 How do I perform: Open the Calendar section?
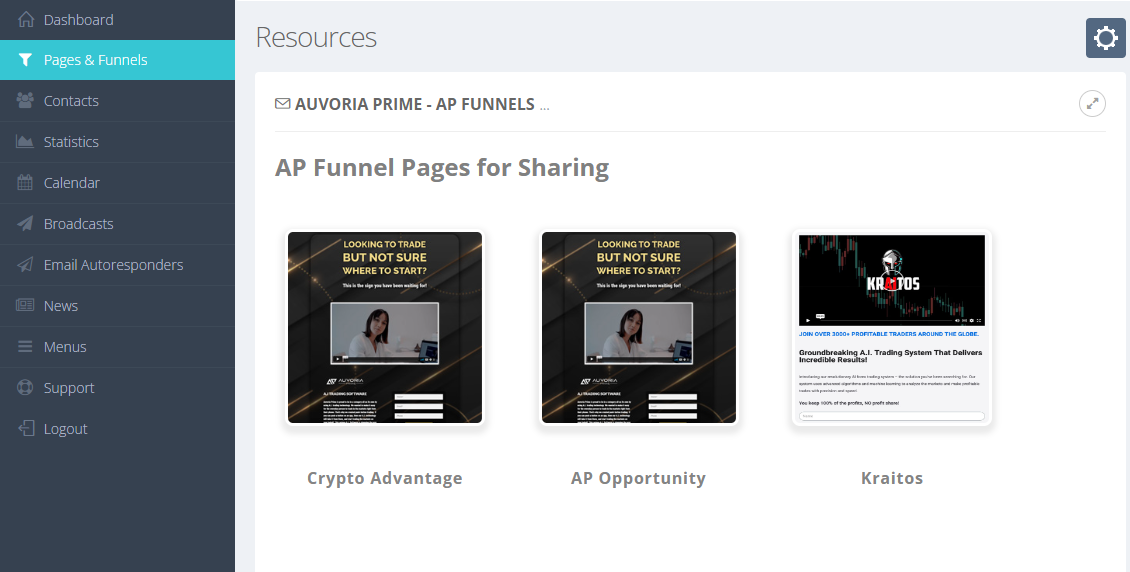(x=117, y=182)
